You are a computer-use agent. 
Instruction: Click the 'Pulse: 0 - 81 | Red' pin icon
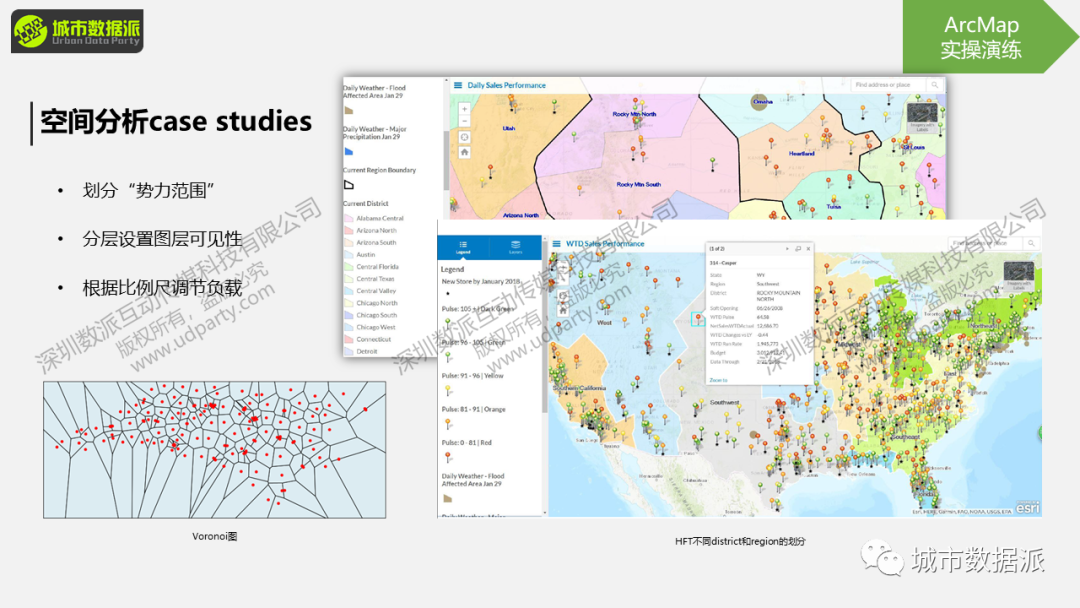pyautogui.click(x=448, y=457)
